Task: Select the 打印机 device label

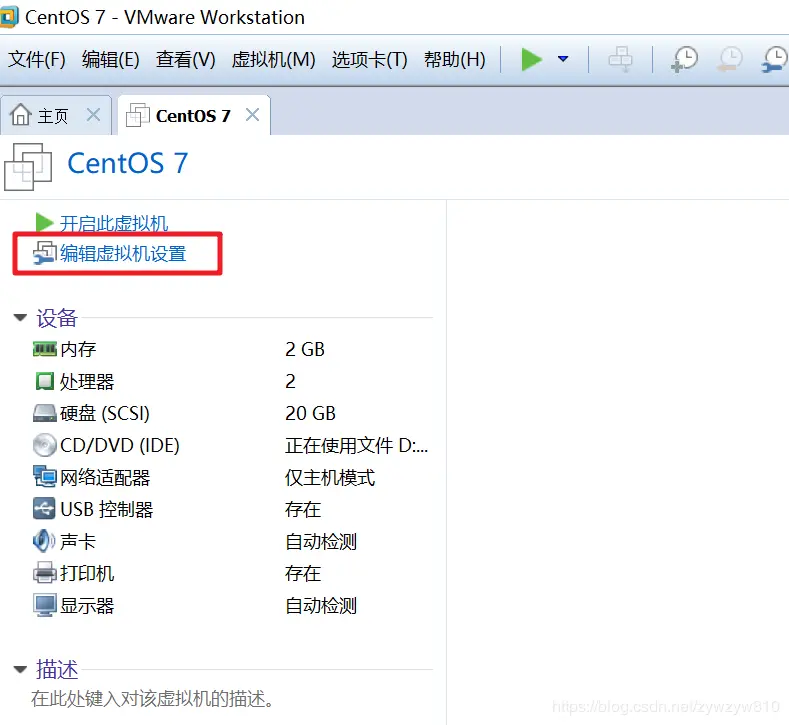Action: (87, 574)
